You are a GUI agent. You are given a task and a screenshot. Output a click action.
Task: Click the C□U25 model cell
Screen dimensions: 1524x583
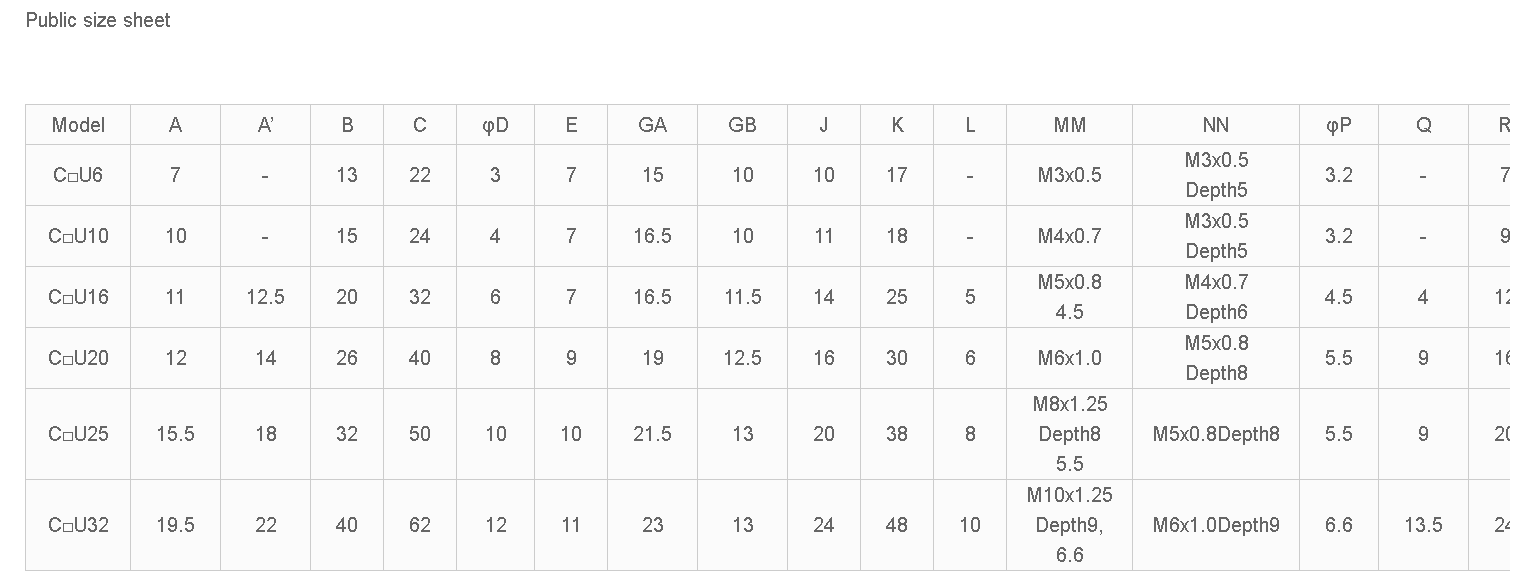[78, 434]
